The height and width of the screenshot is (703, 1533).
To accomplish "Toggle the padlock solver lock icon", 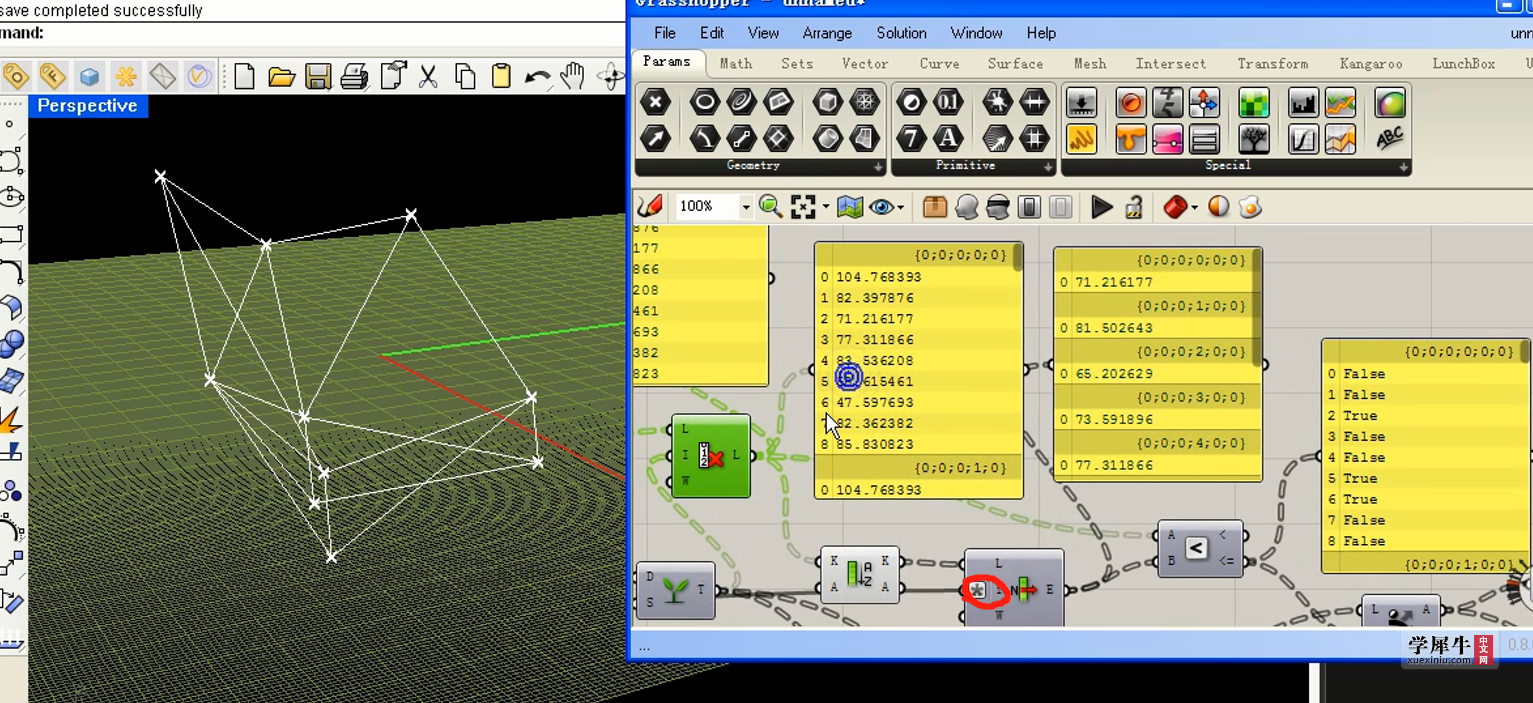I will (1134, 207).
